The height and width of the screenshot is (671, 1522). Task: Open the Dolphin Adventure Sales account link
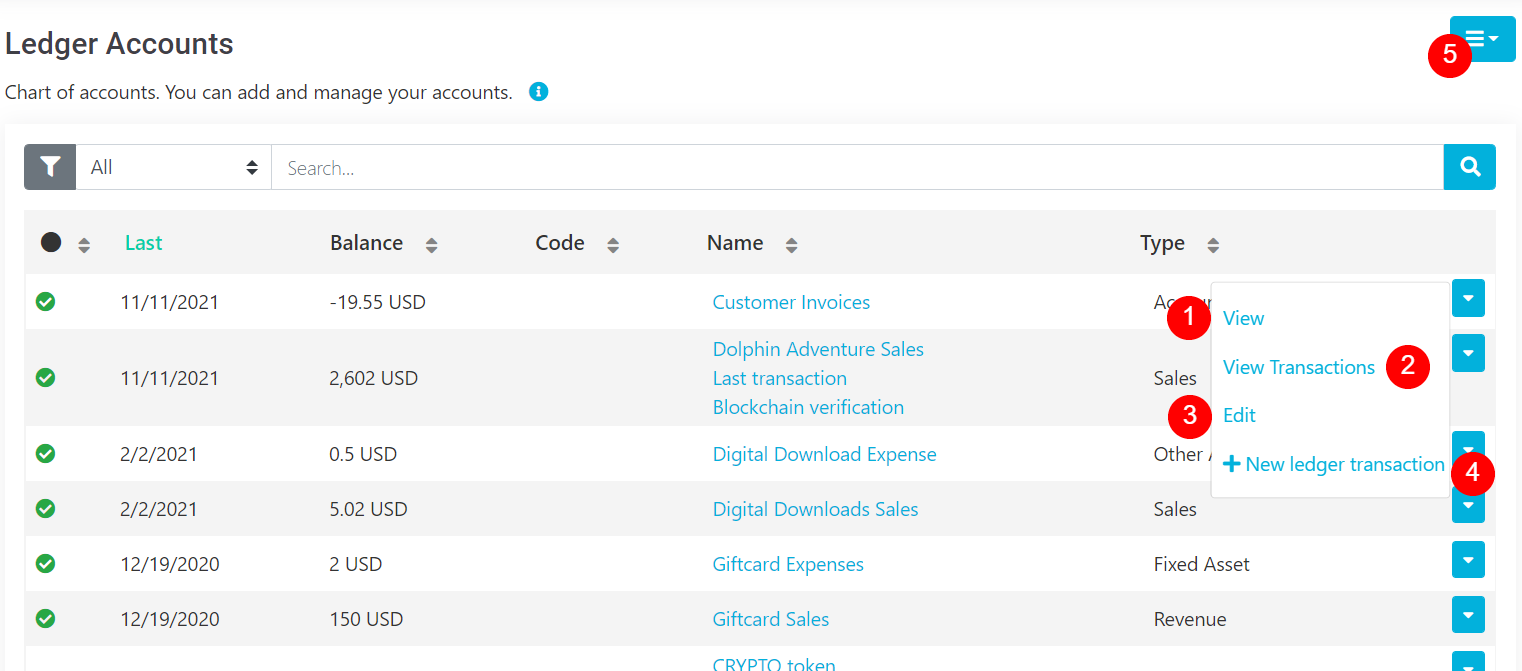point(817,349)
